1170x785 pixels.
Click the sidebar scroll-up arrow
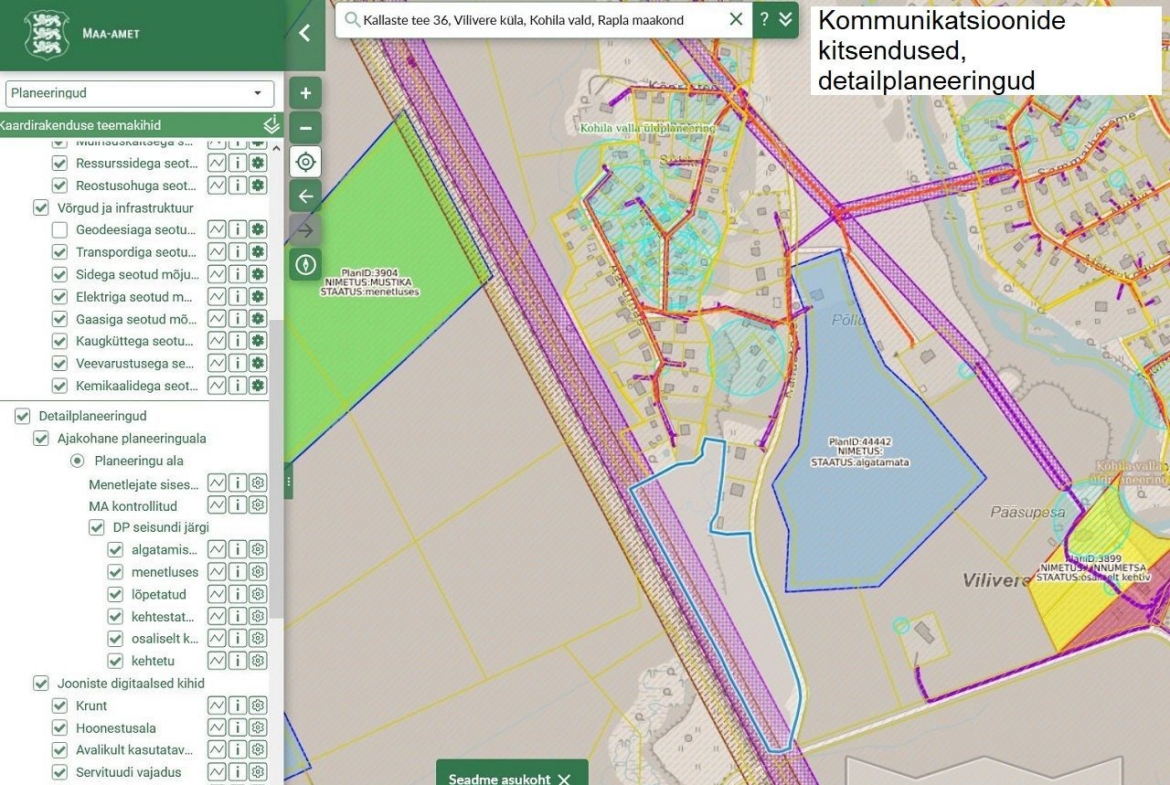point(276,148)
